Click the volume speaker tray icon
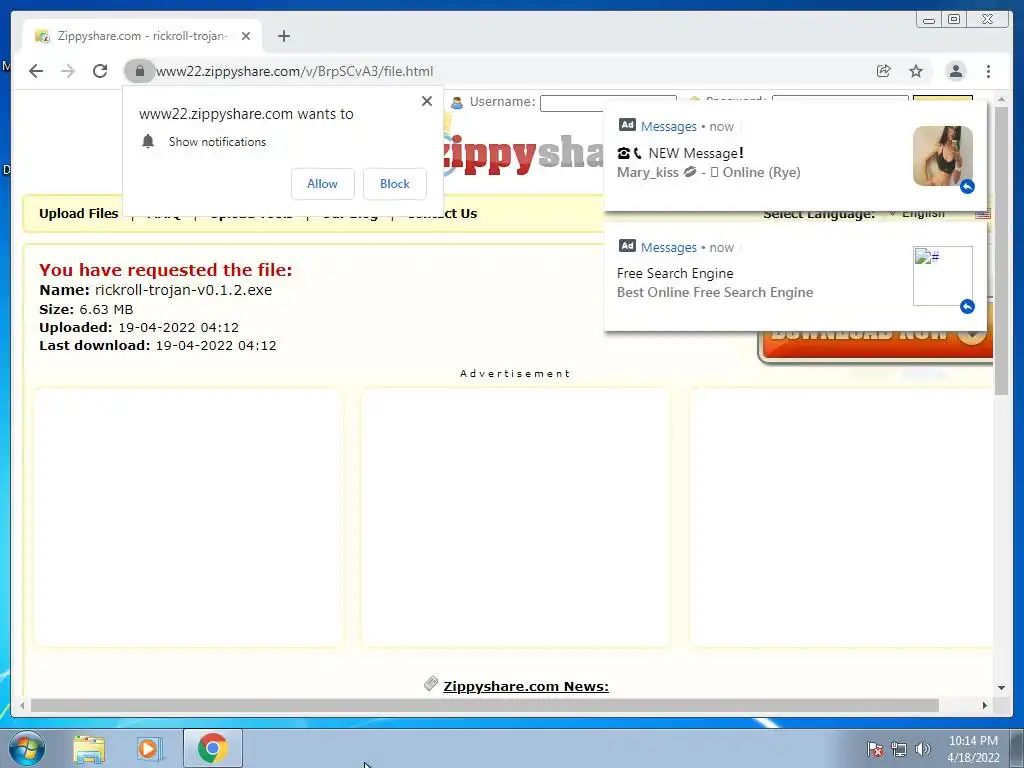 [x=922, y=749]
